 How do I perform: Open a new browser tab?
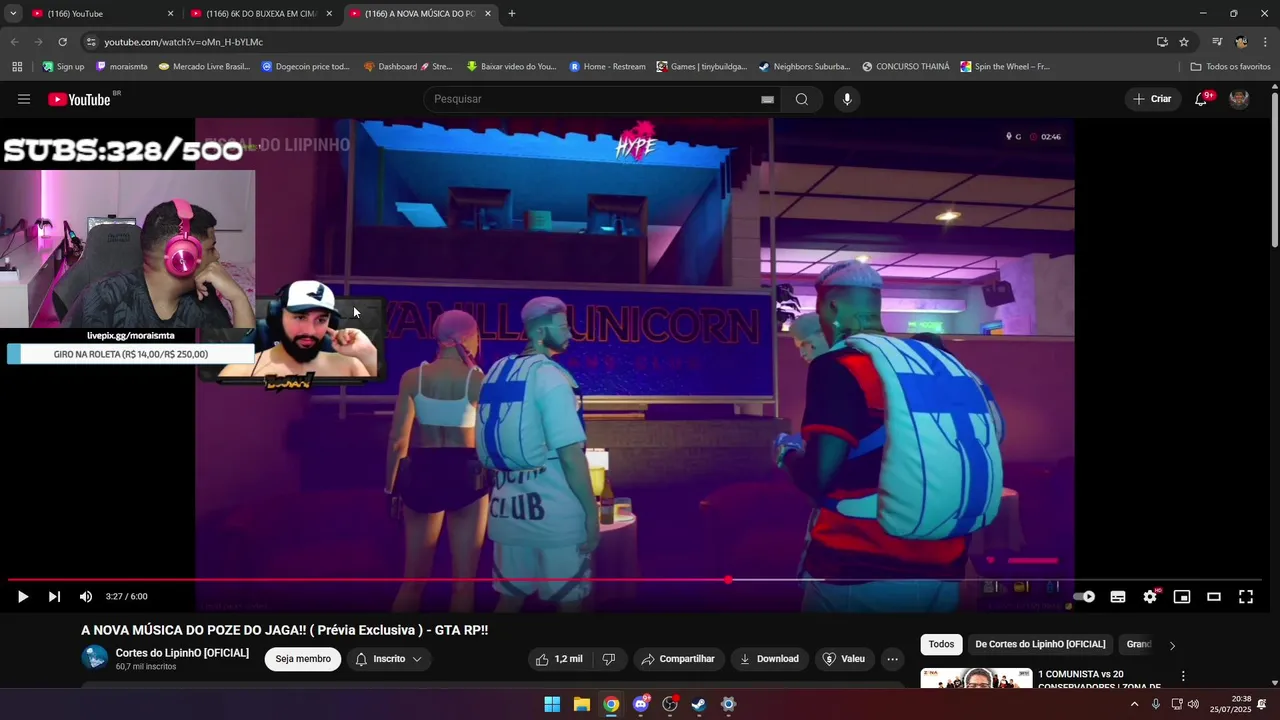click(x=512, y=14)
